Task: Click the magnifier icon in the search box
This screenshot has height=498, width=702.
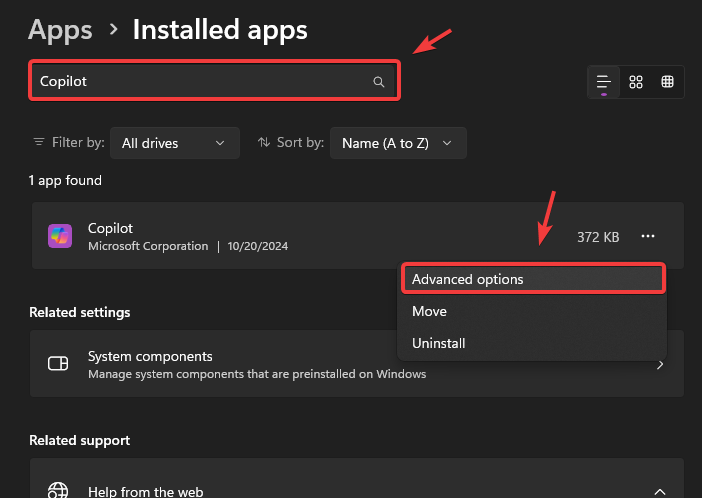Action: click(x=378, y=82)
